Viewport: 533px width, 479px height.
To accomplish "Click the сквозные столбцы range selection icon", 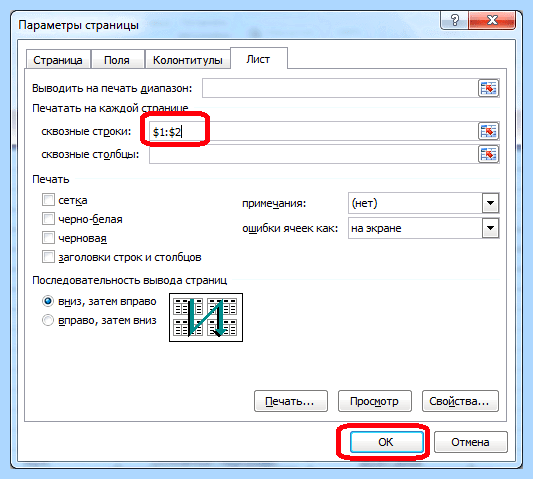I will pos(488,154).
